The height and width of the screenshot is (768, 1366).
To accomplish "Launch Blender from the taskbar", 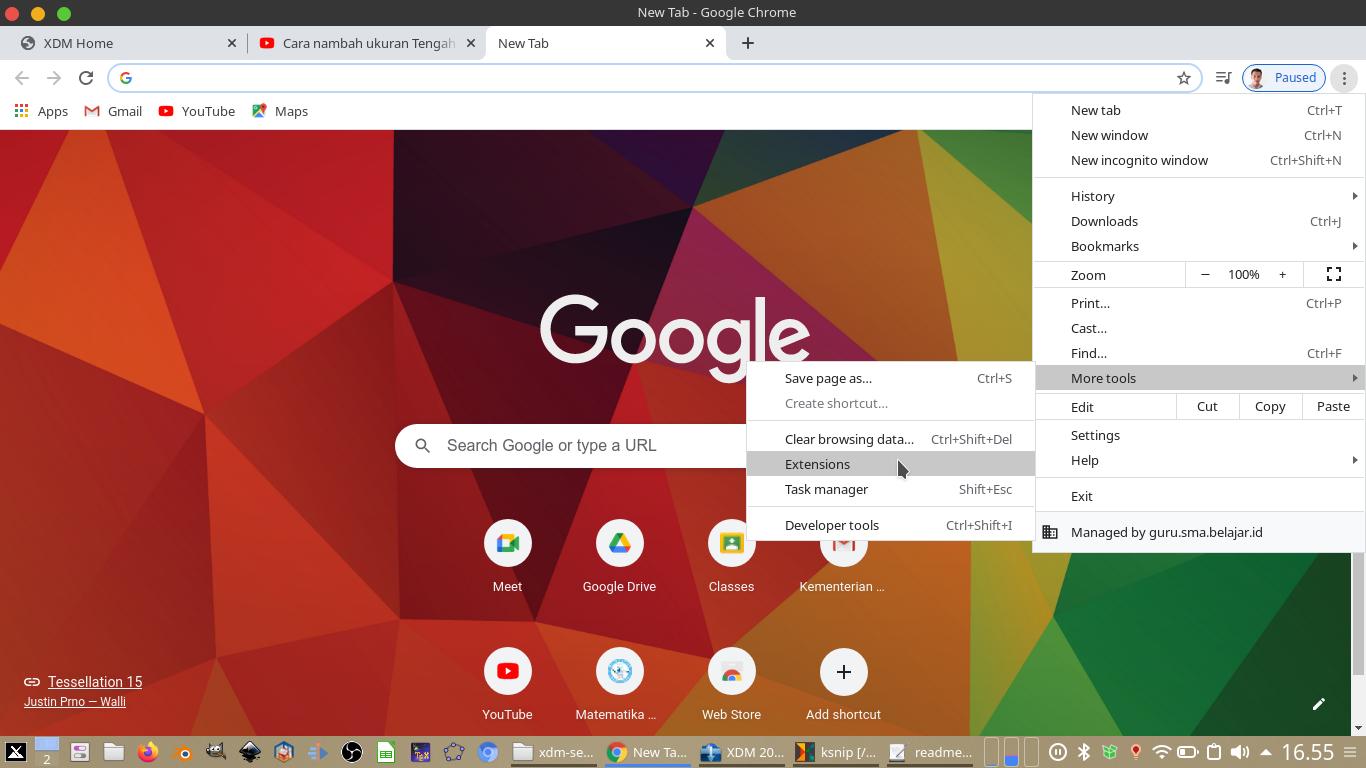I will pyautogui.click(x=182, y=752).
